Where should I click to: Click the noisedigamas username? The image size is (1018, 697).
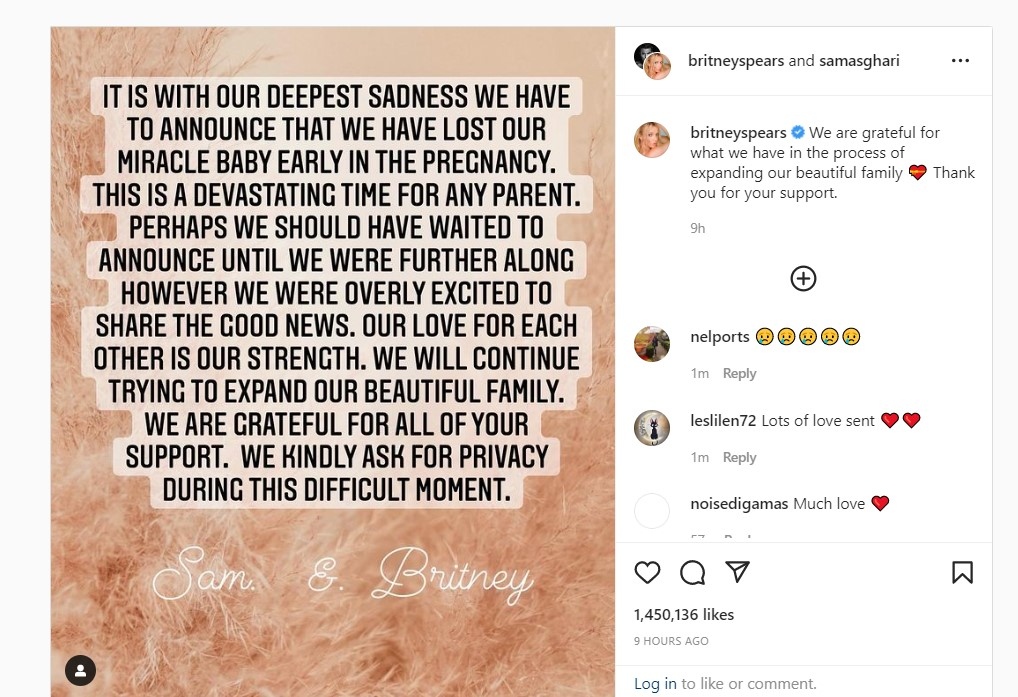pos(739,504)
